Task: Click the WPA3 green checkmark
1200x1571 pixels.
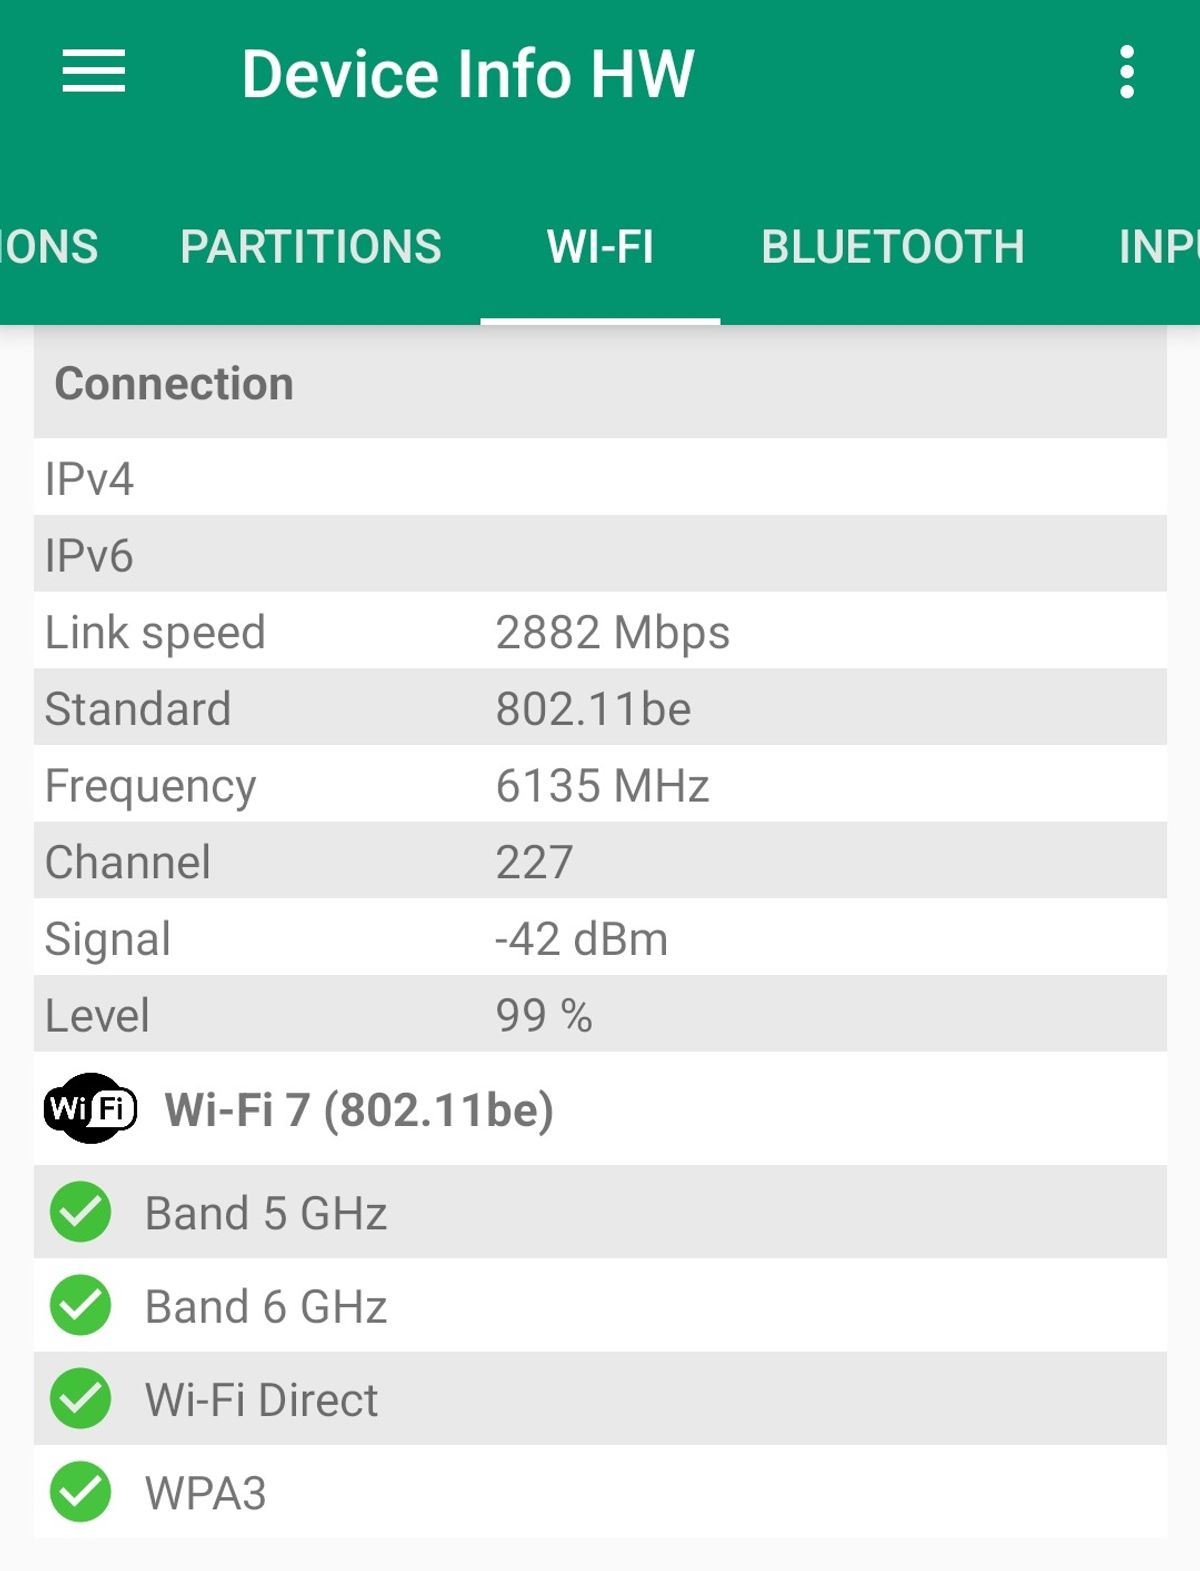Action: tap(81, 1492)
